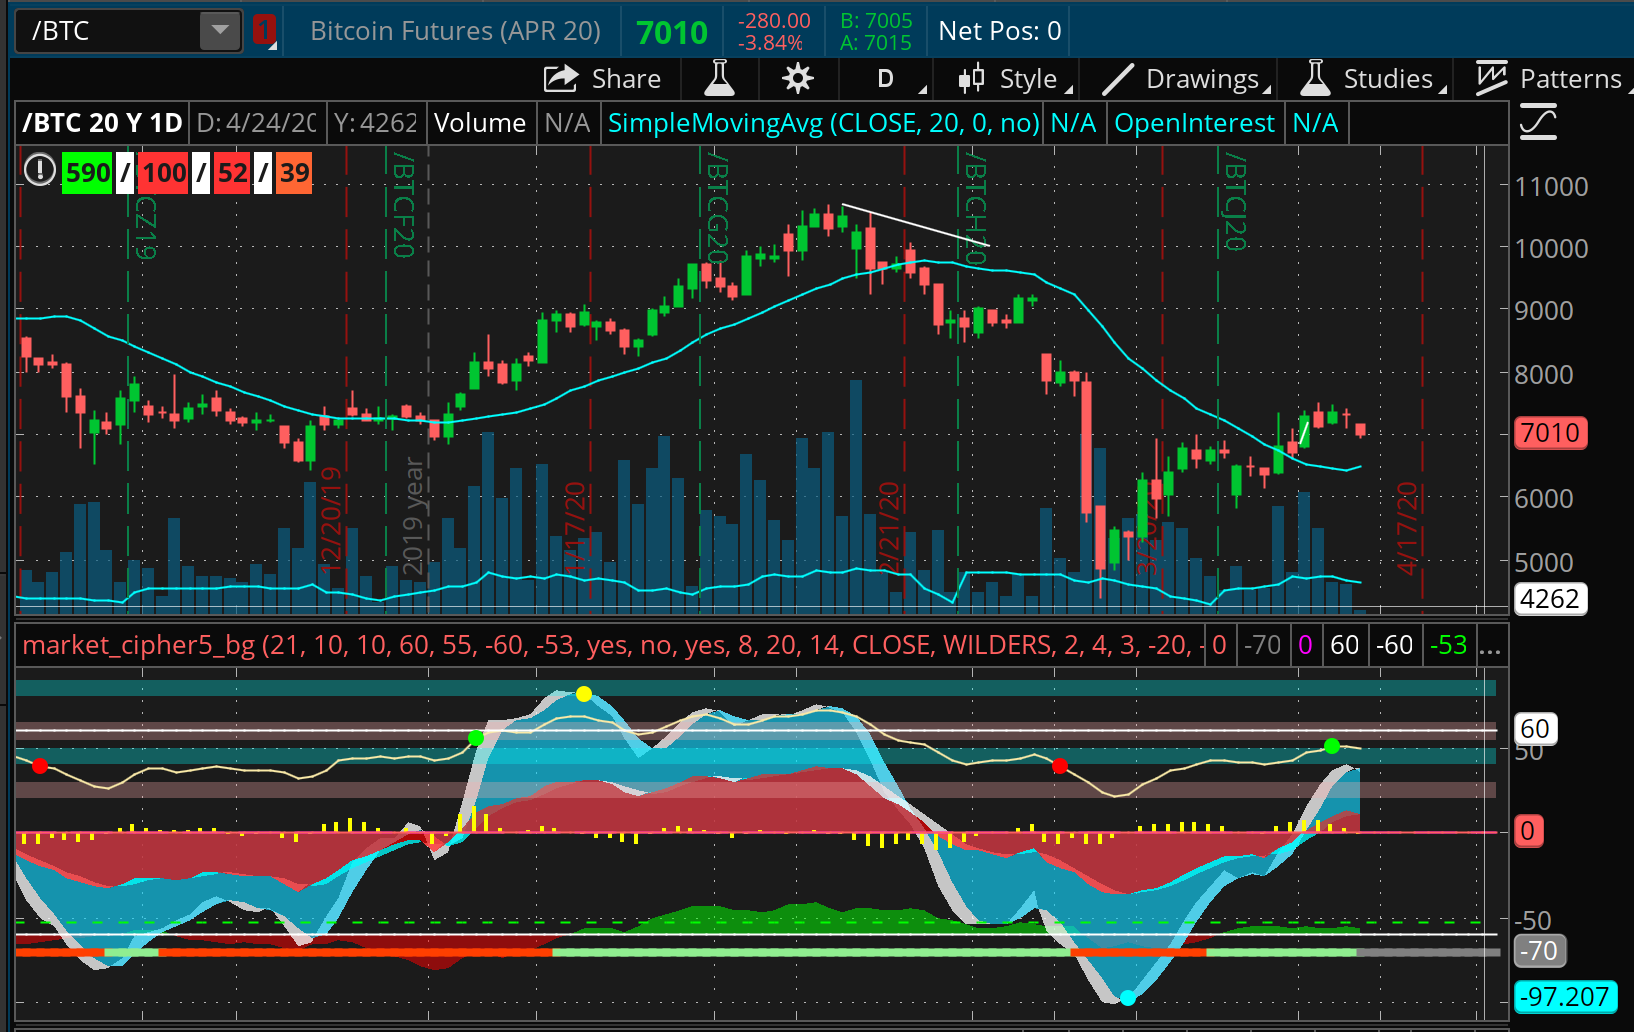Screen dimensions: 1634x1032
Task: Click the Net Pos: 0 text
Action: pyautogui.click(x=1000, y=31)
